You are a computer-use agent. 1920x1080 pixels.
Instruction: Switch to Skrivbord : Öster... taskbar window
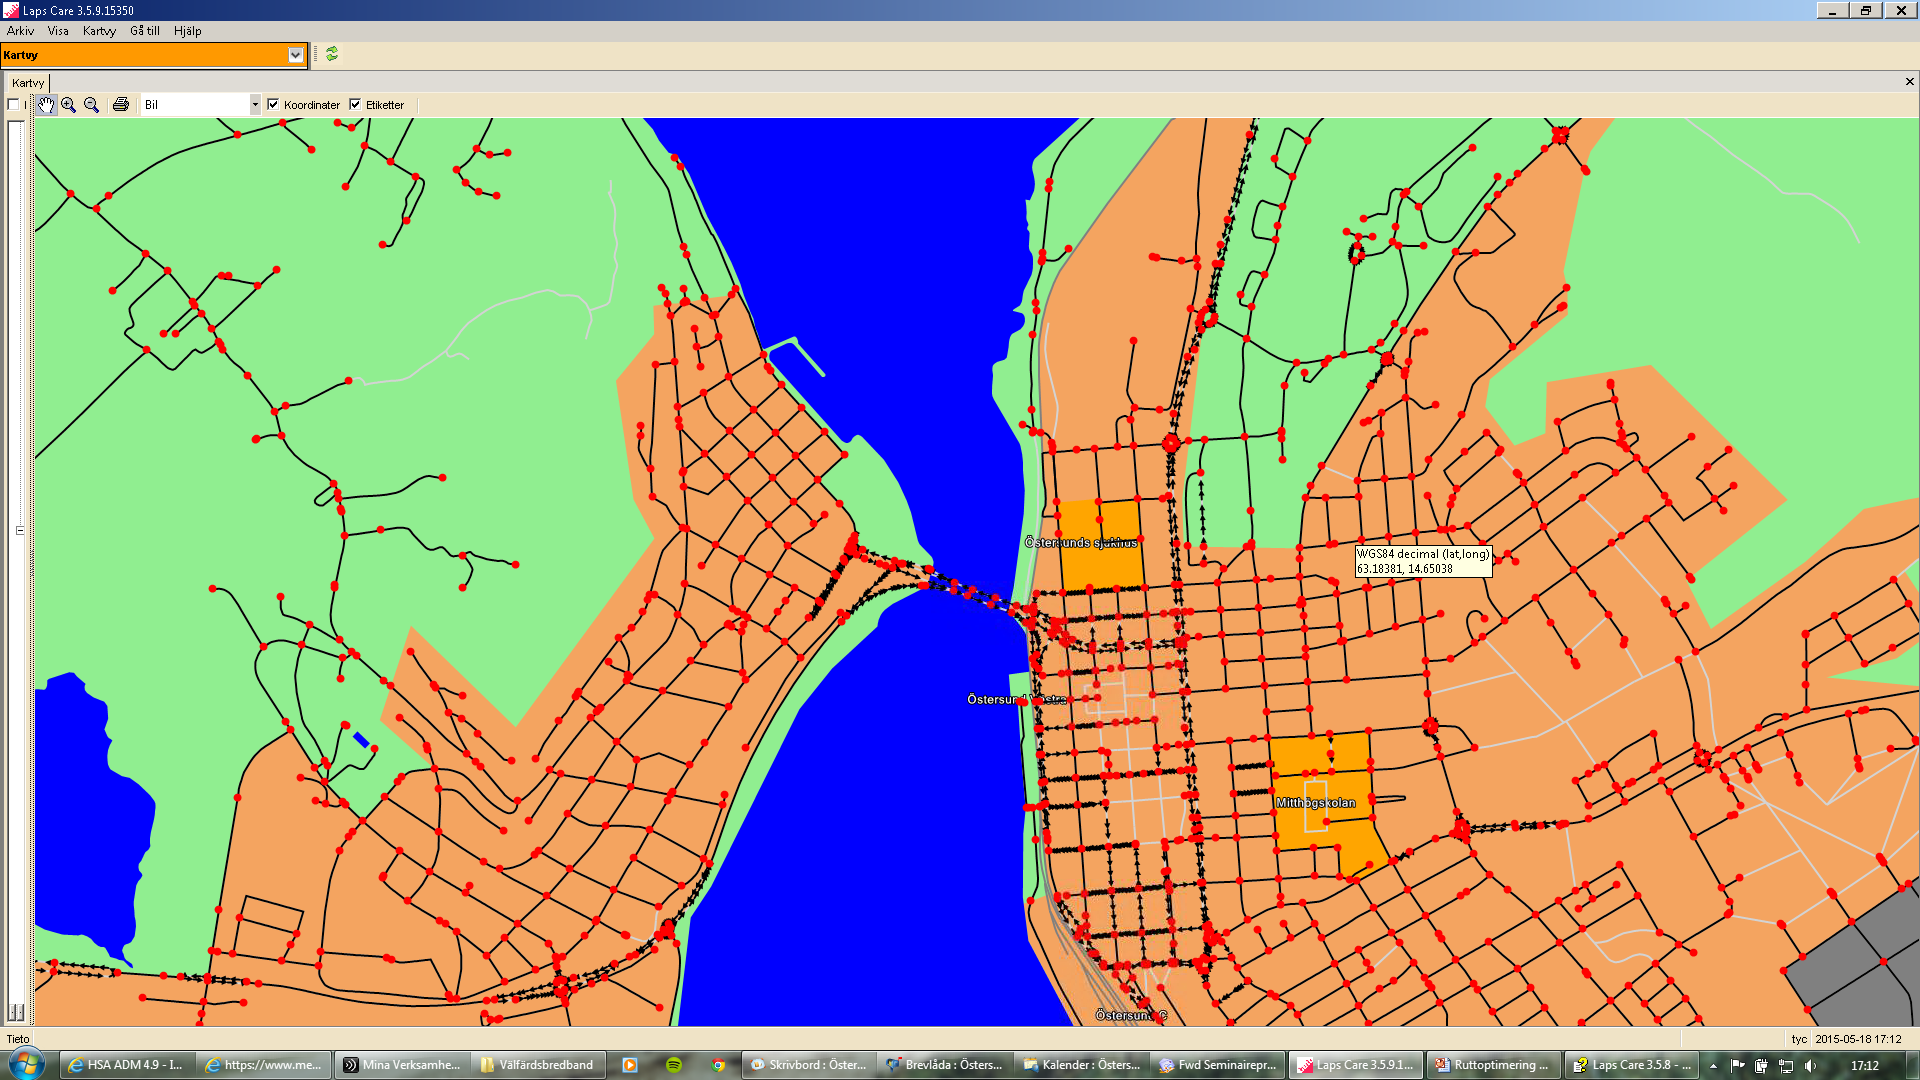coord(808,1065)
